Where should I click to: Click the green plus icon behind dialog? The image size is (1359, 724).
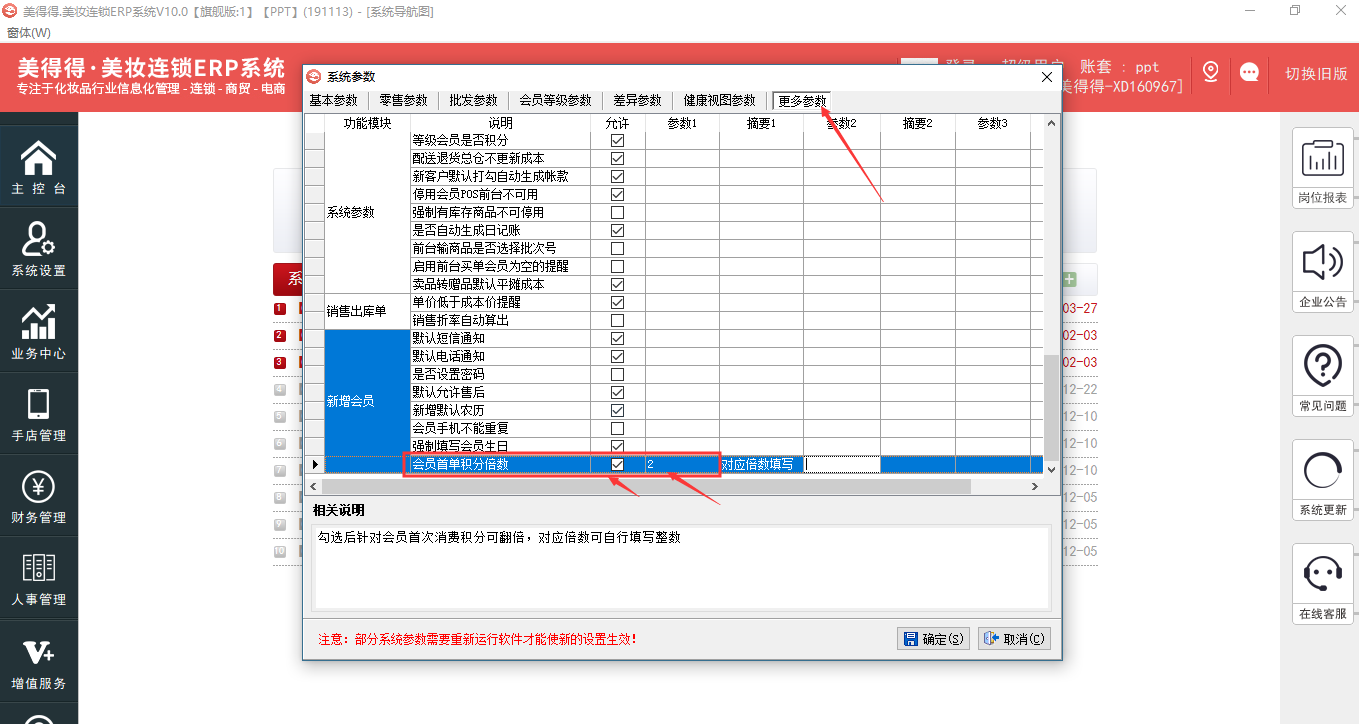(1070, 280)
